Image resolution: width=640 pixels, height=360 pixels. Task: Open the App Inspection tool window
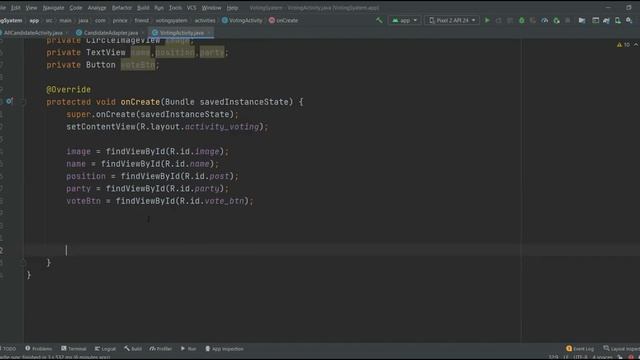[x=224, y=349]
